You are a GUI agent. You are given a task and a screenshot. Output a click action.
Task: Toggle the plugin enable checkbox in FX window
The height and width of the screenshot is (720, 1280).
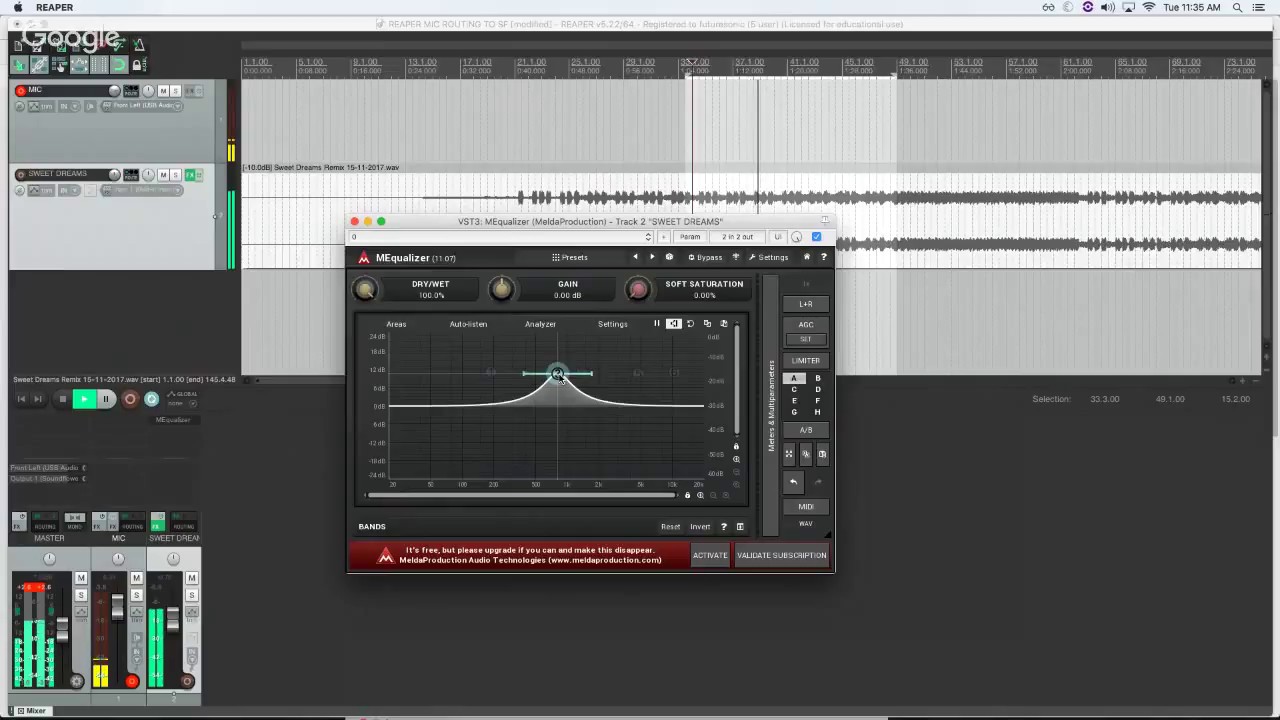[817, 237]
